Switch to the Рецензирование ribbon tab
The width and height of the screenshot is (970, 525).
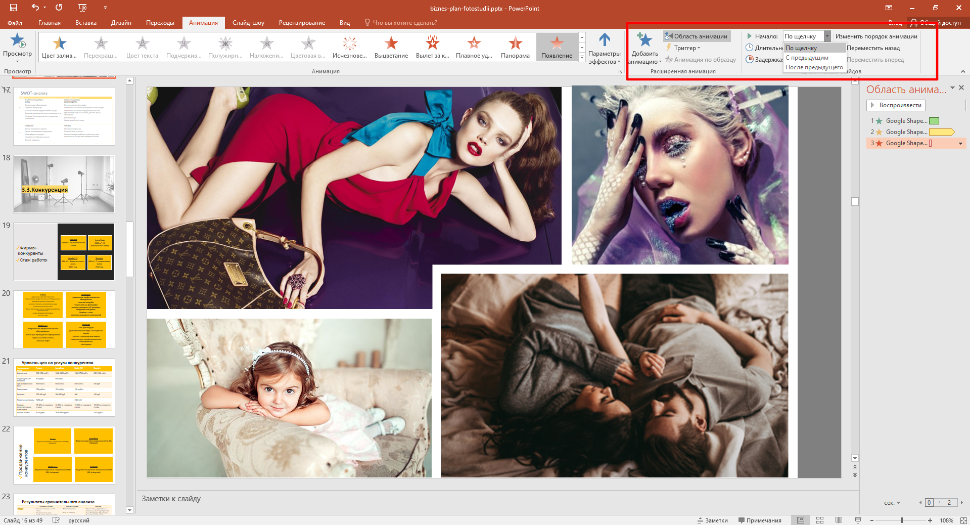[x=302, y=23]
